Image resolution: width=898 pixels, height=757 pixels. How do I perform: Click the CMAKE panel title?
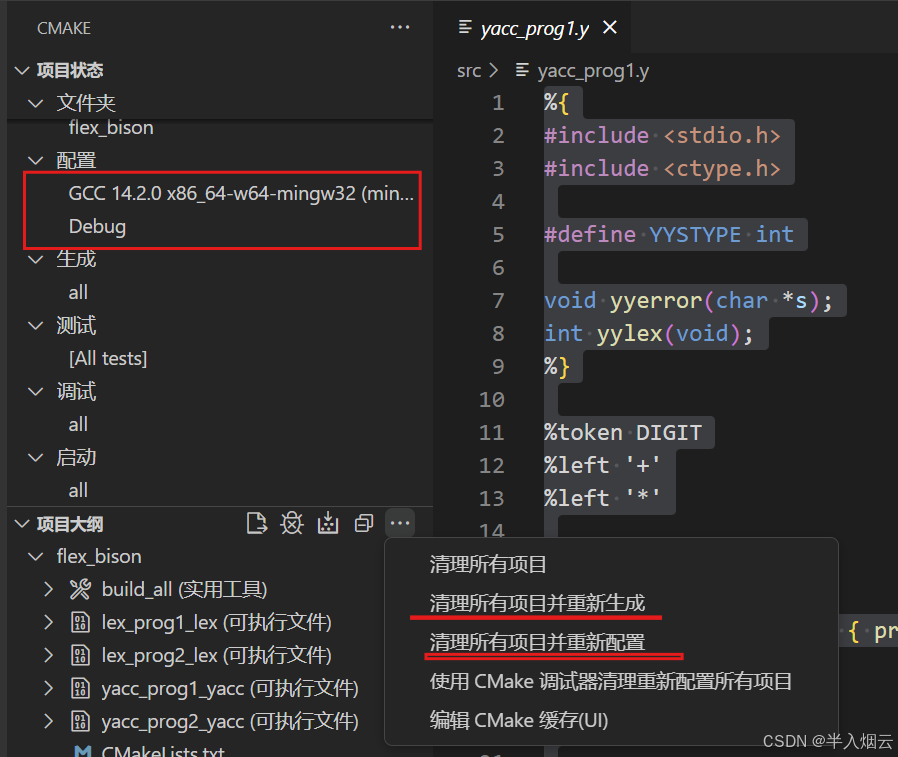click(64, 28)
